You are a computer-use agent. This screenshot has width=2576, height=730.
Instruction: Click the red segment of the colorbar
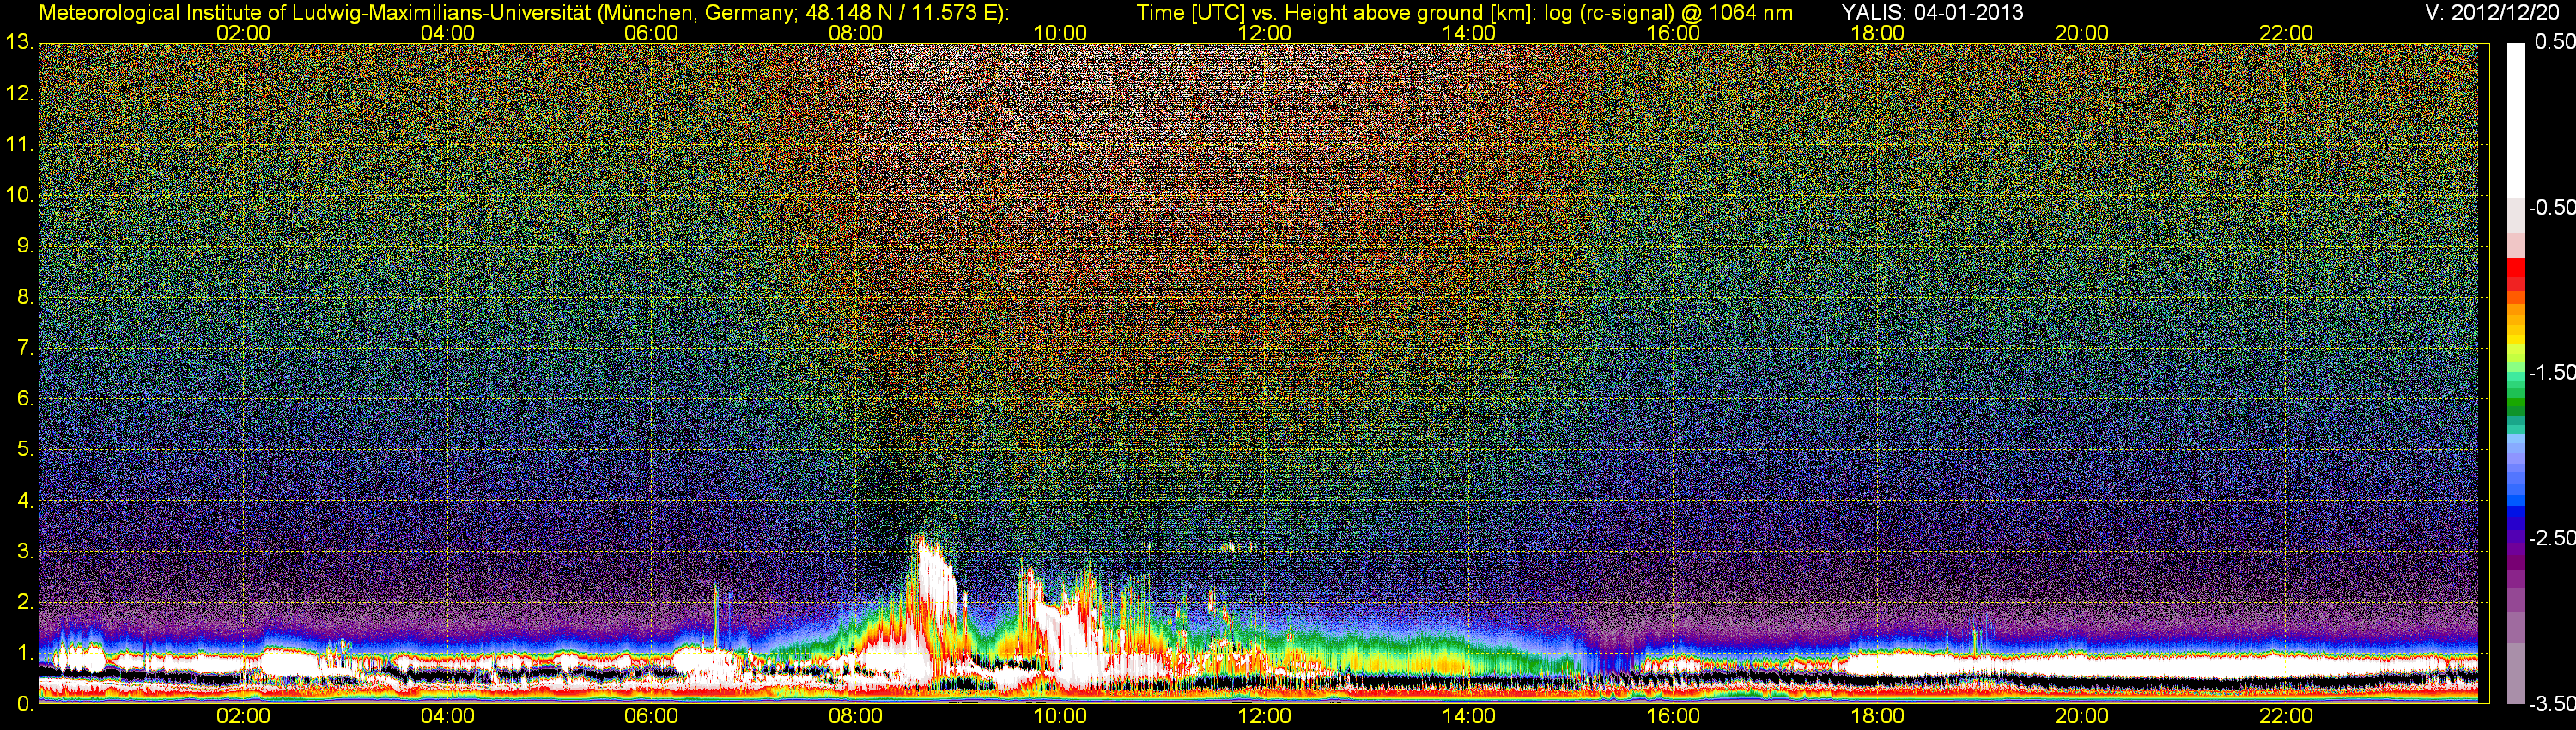(2516, 274)
